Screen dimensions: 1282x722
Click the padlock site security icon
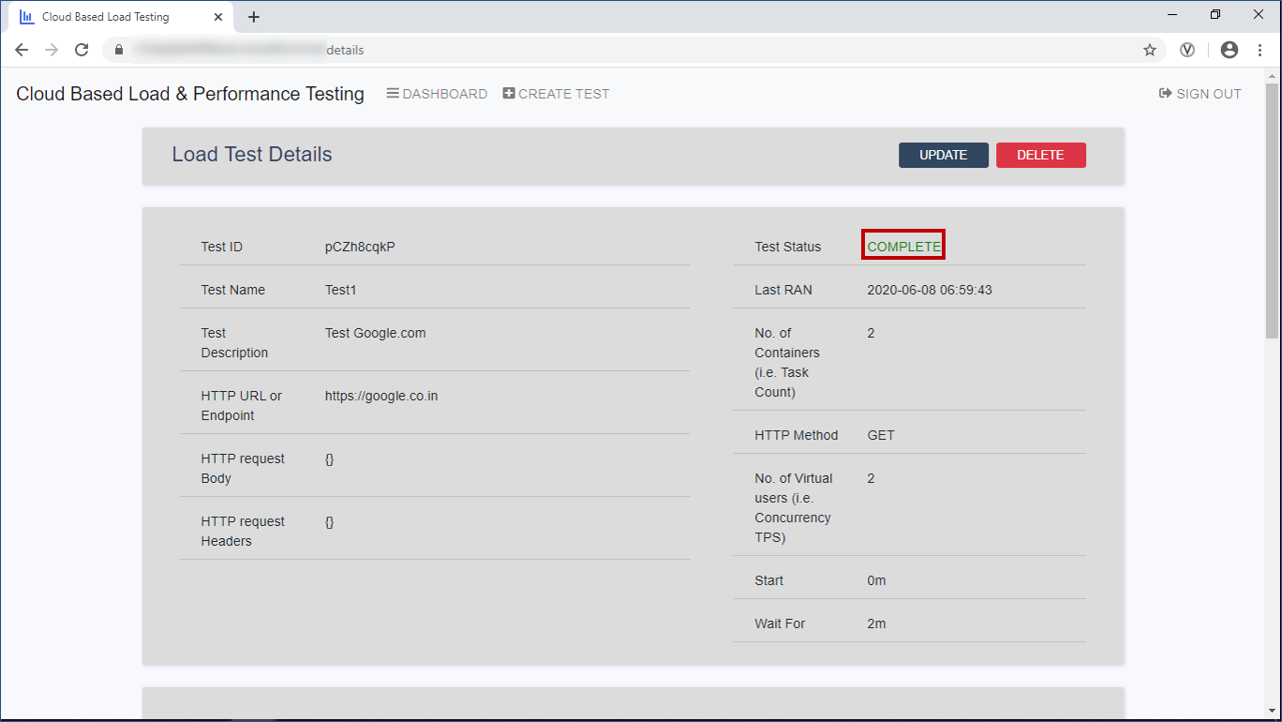(x=119, y=50)
